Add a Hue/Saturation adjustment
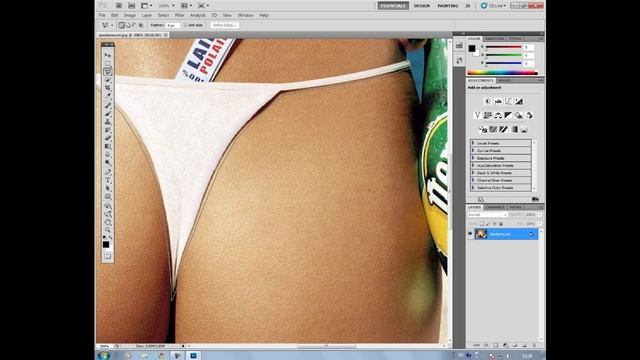 [x=487, y=116]
